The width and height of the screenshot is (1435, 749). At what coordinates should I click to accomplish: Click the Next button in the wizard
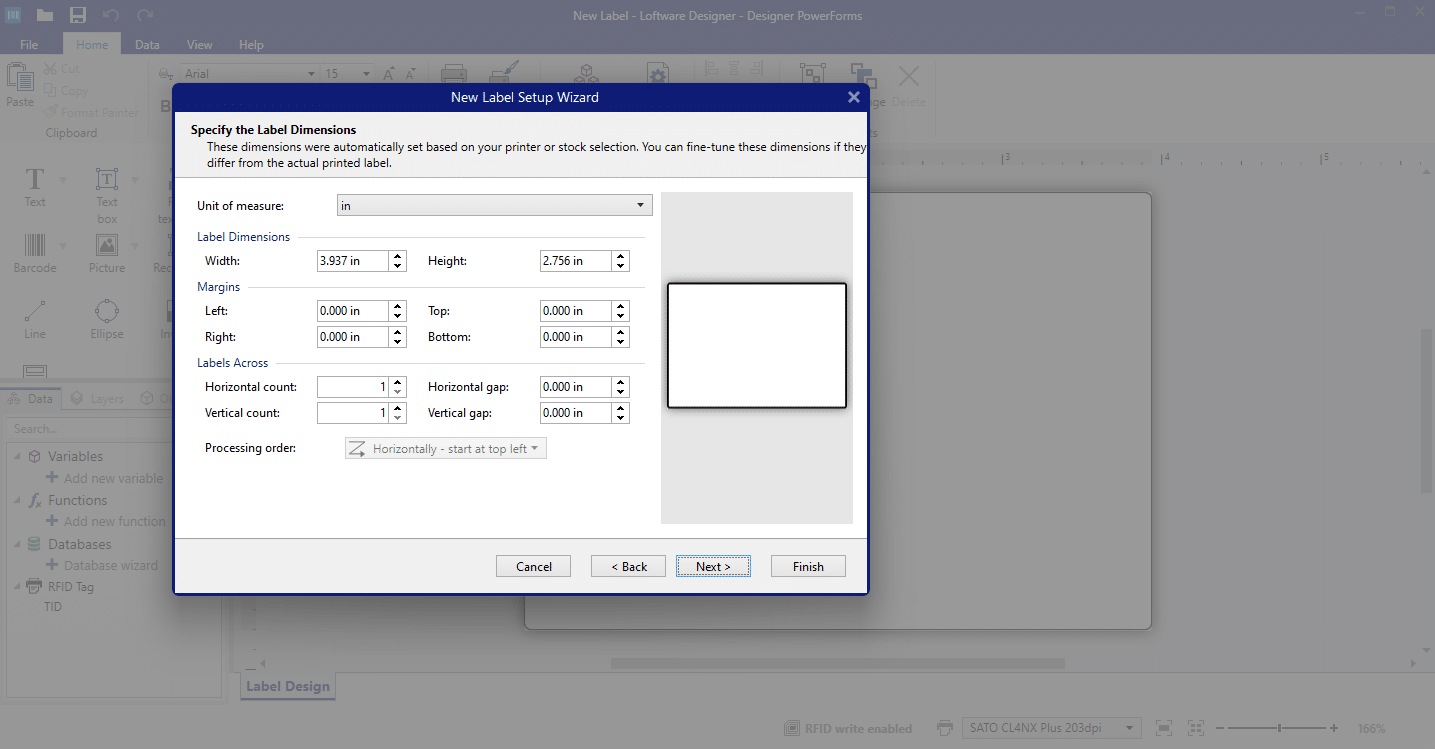click(713, 565)
